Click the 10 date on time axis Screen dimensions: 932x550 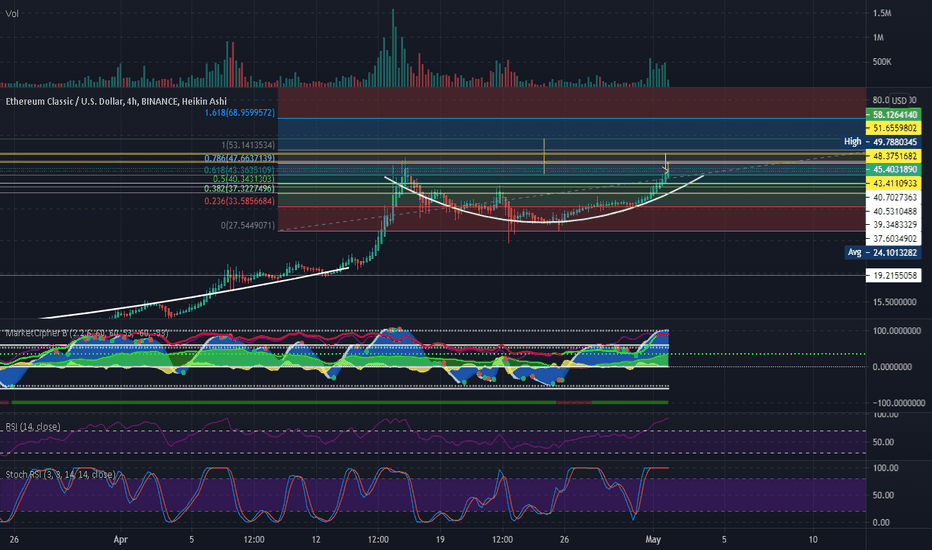tap(813, 539)
